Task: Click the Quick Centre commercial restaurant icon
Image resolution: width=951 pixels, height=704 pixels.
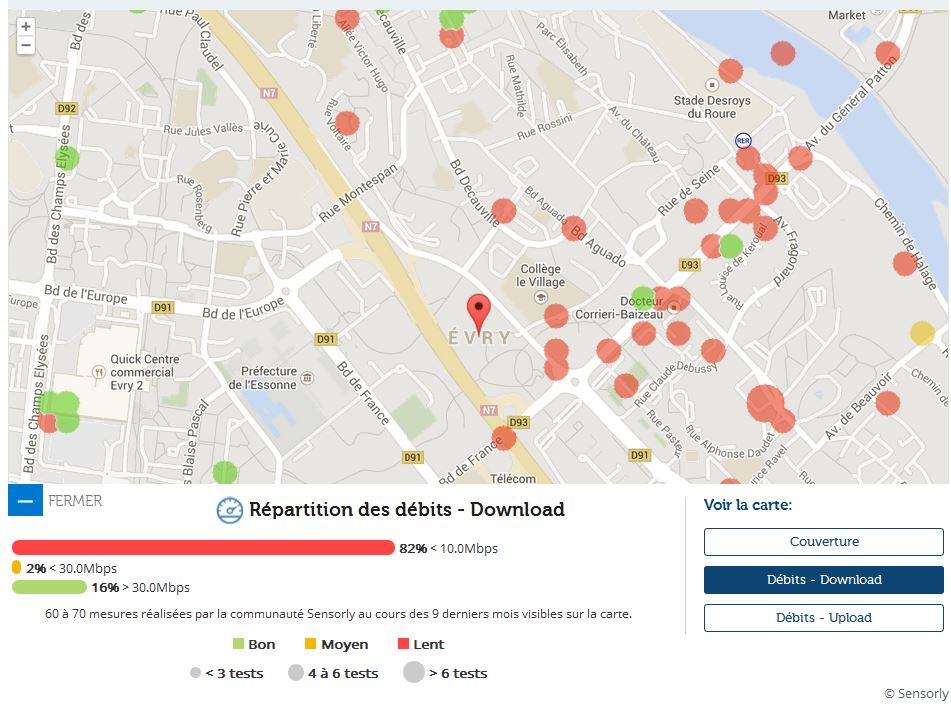Action: coord(99,371)
